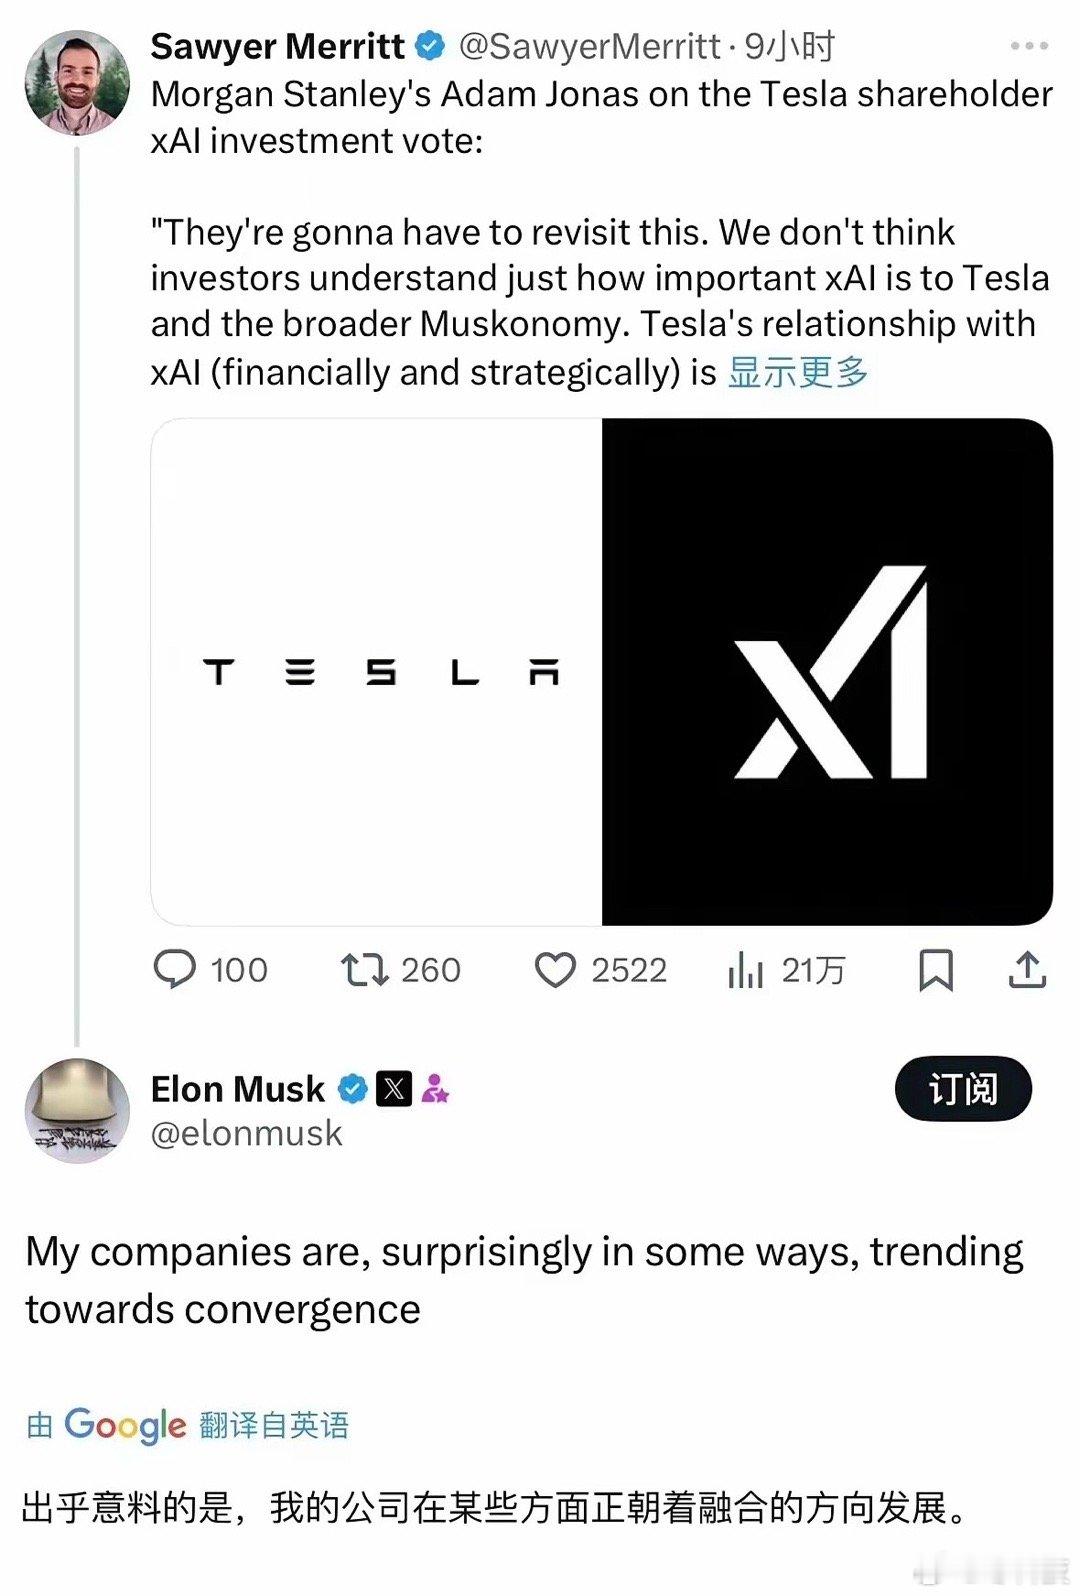
Task: Share the tweet via upload icon
Action: [1027, 969]
